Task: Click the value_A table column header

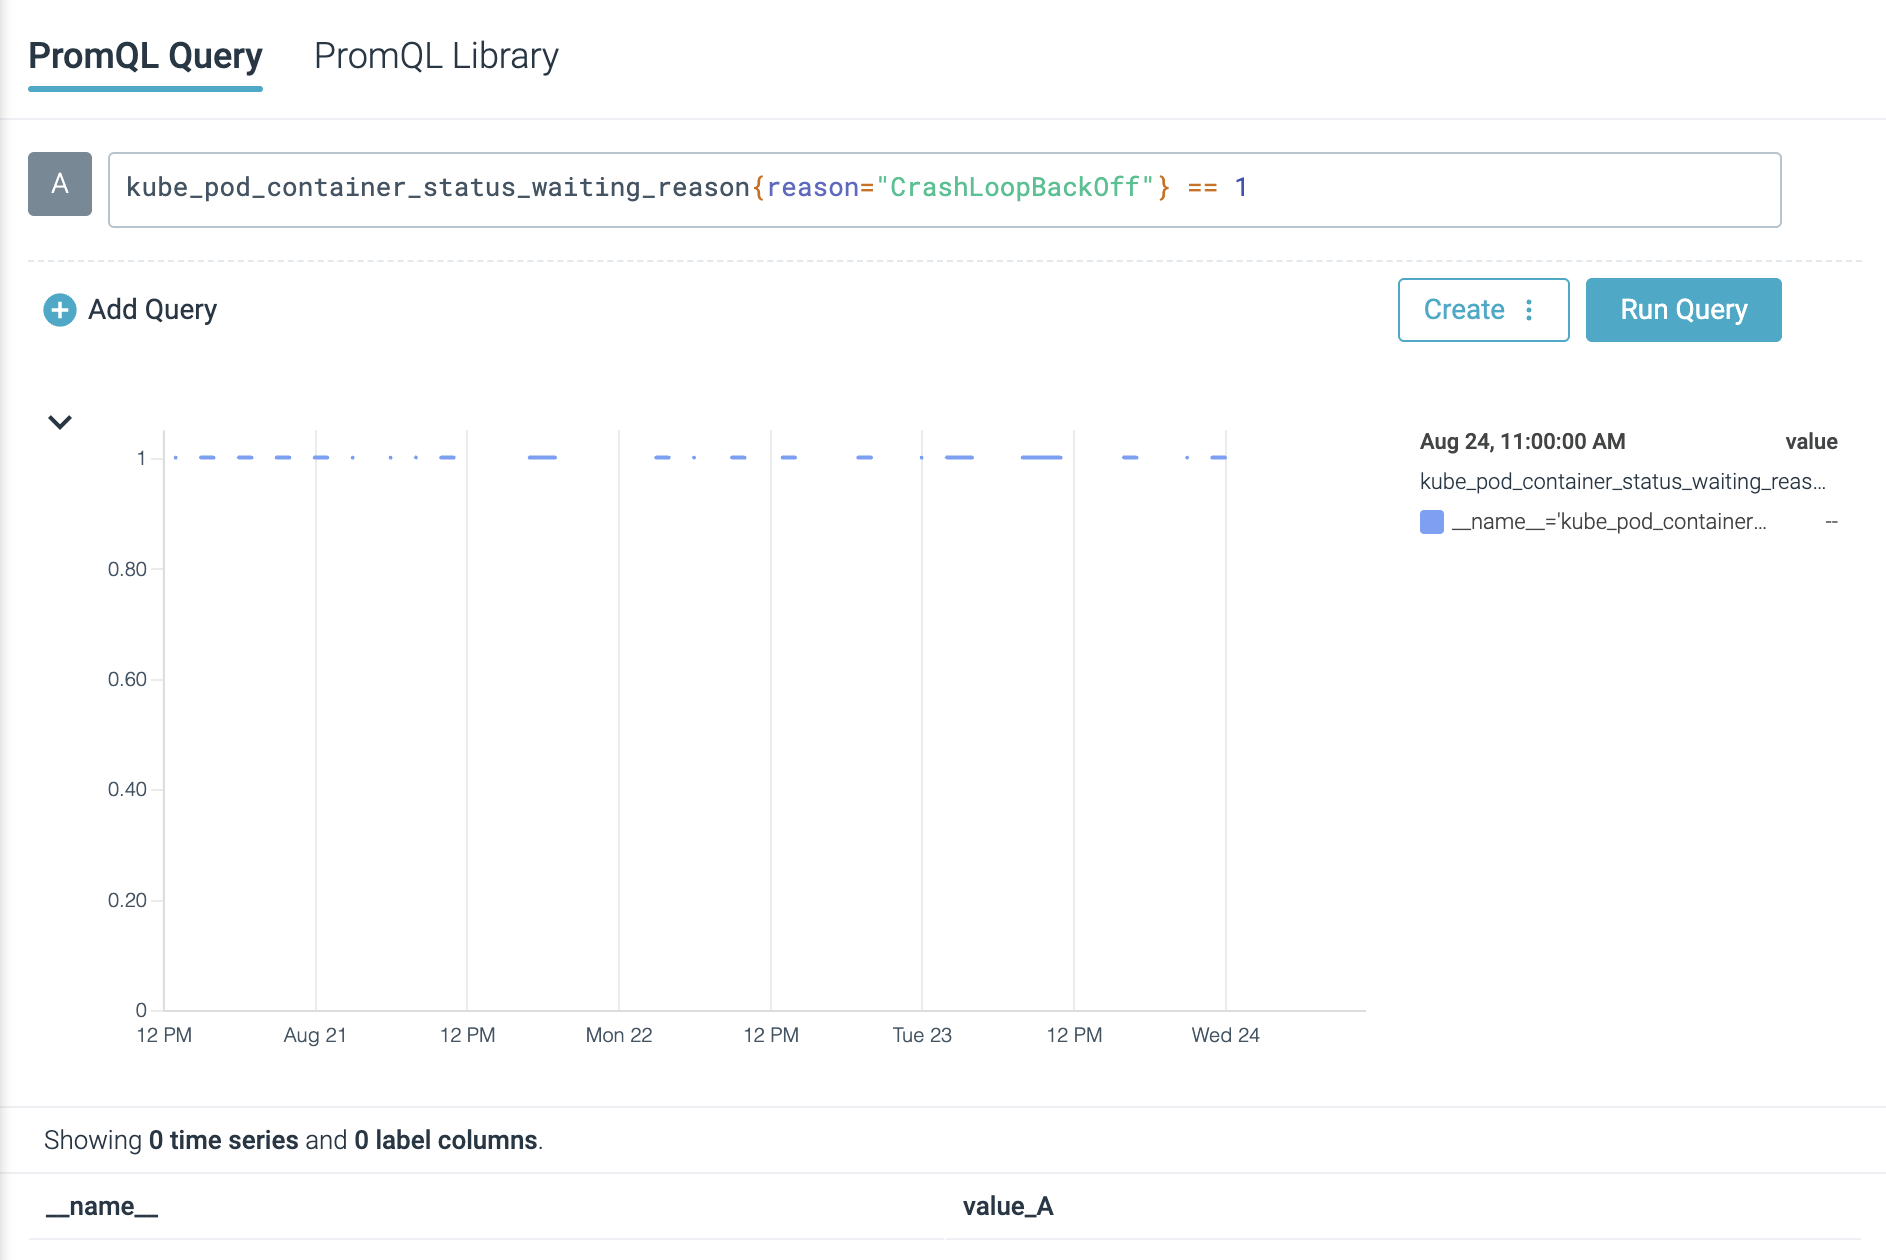Action: click(1008, 1206)
